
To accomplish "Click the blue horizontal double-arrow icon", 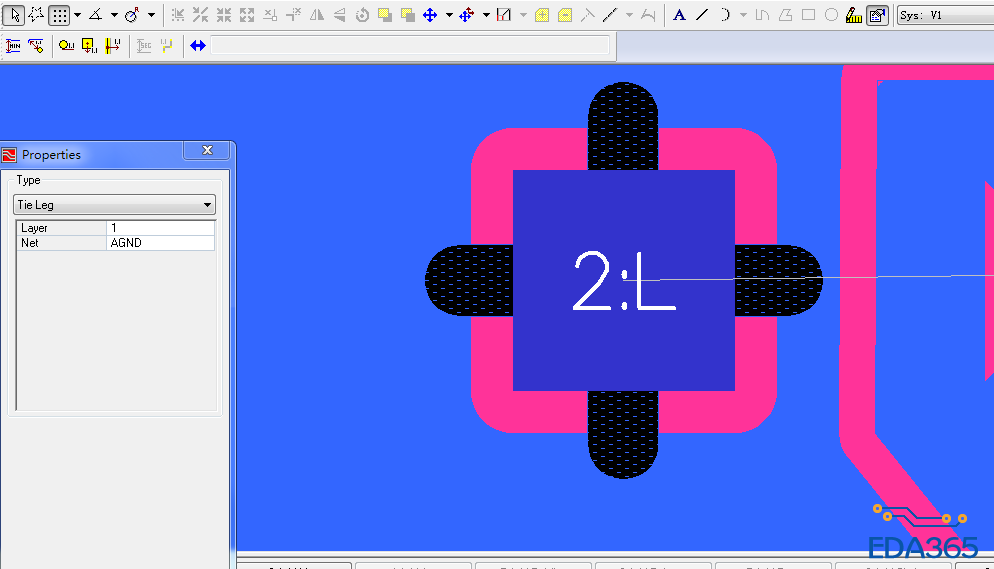I will (x=198, y=45).
